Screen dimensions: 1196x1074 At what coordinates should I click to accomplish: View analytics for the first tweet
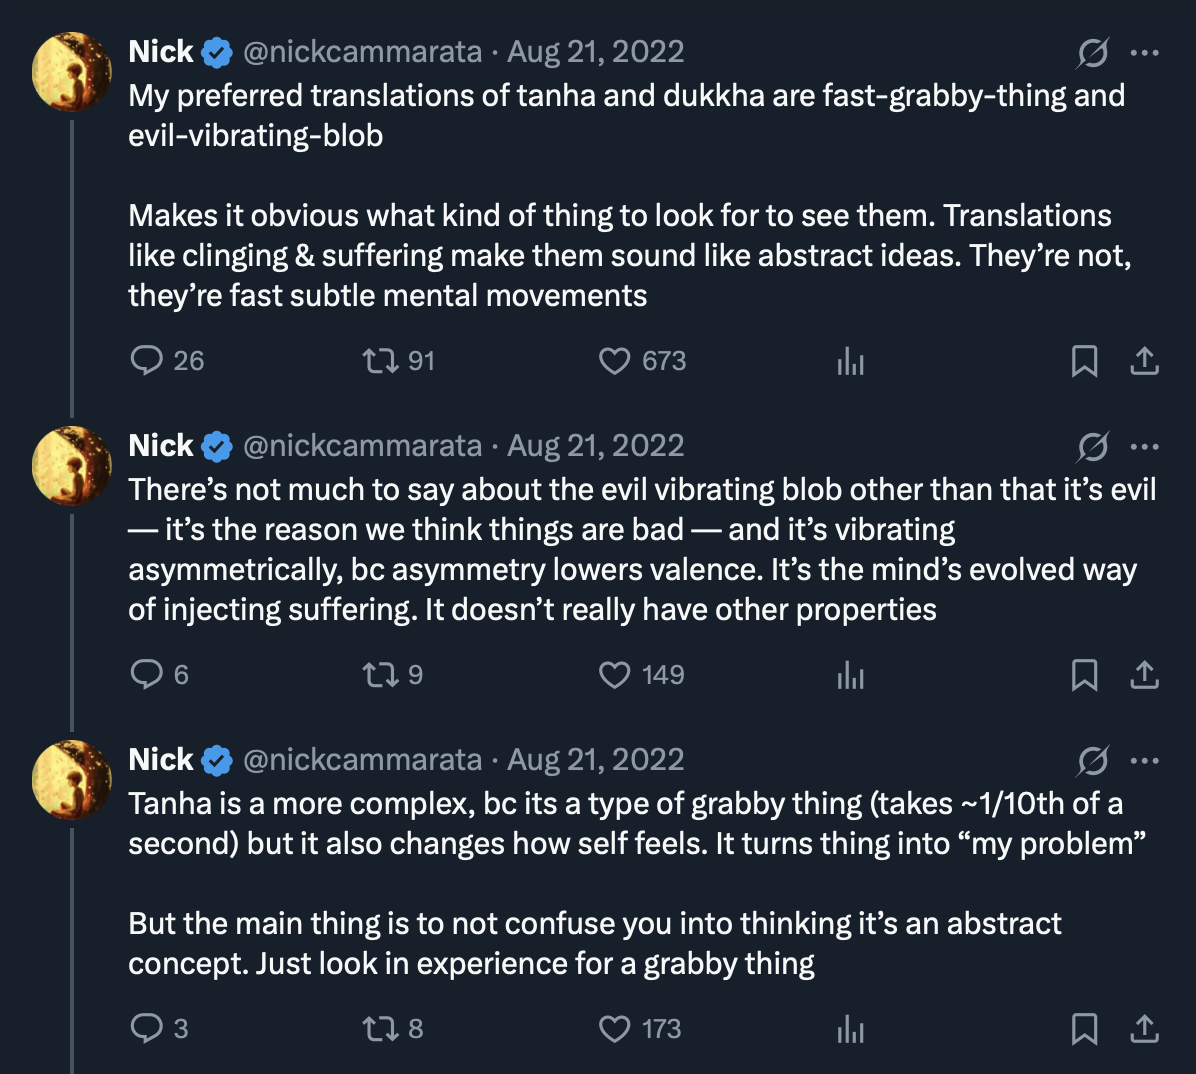(850, 361)
